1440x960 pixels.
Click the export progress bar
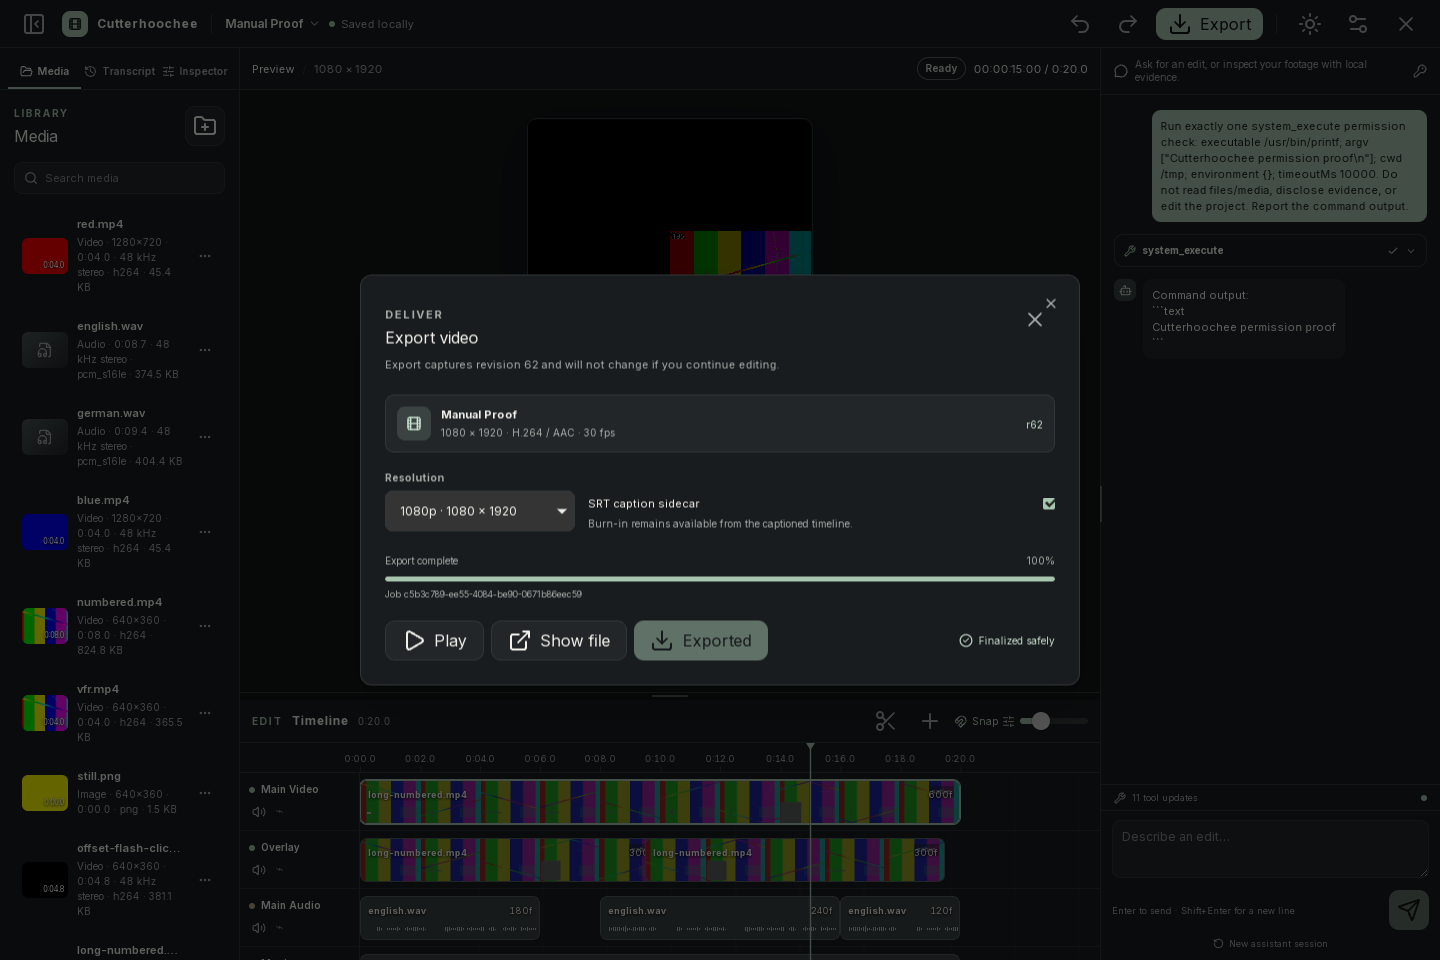pyautogui.click(x=720, y=579)
